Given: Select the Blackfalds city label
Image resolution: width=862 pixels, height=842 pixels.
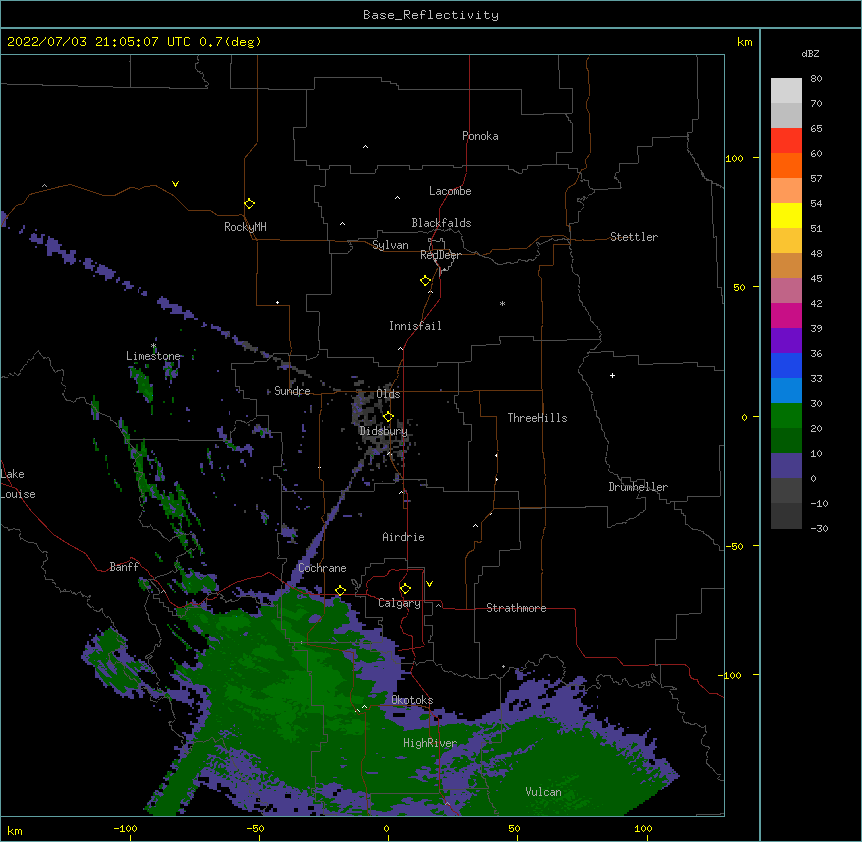Looking at the screenshot, I should (x=441, y=223).
